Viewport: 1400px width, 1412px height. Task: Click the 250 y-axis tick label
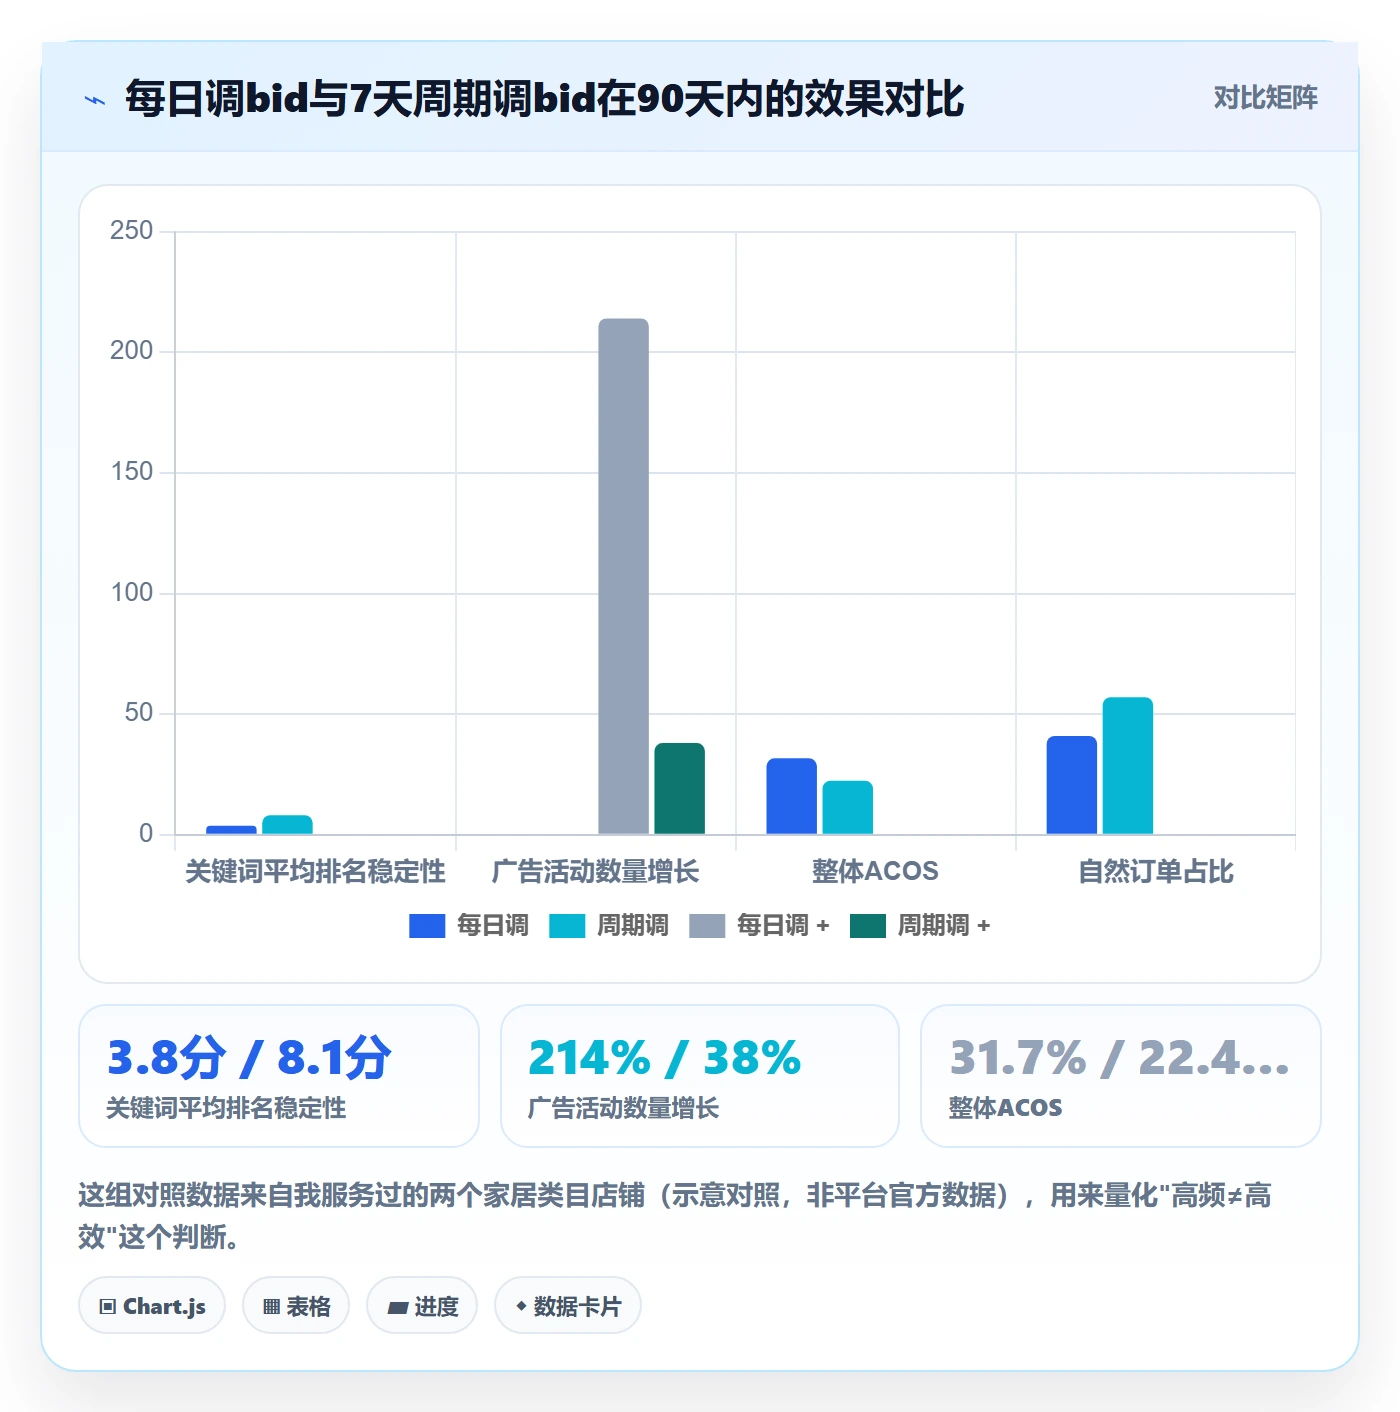pyautogui.click(x=131, y=231)
